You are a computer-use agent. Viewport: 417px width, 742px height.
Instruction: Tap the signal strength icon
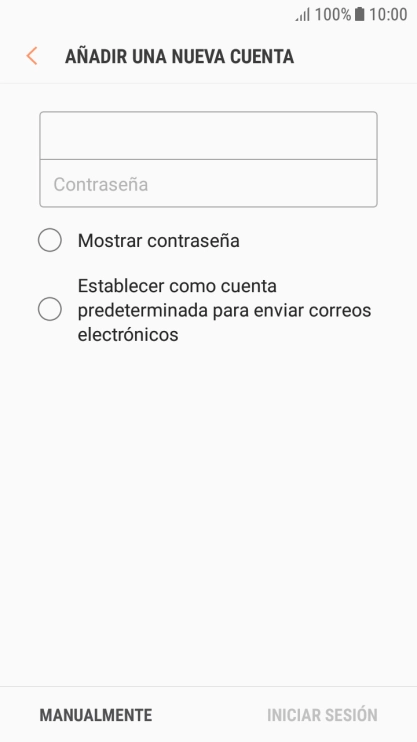[302, 15]
